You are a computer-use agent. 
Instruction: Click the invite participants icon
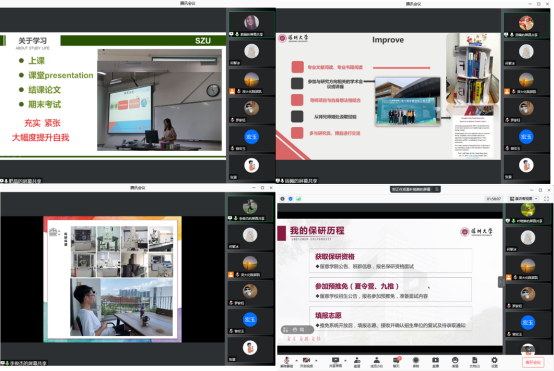(x=357, y=361)
